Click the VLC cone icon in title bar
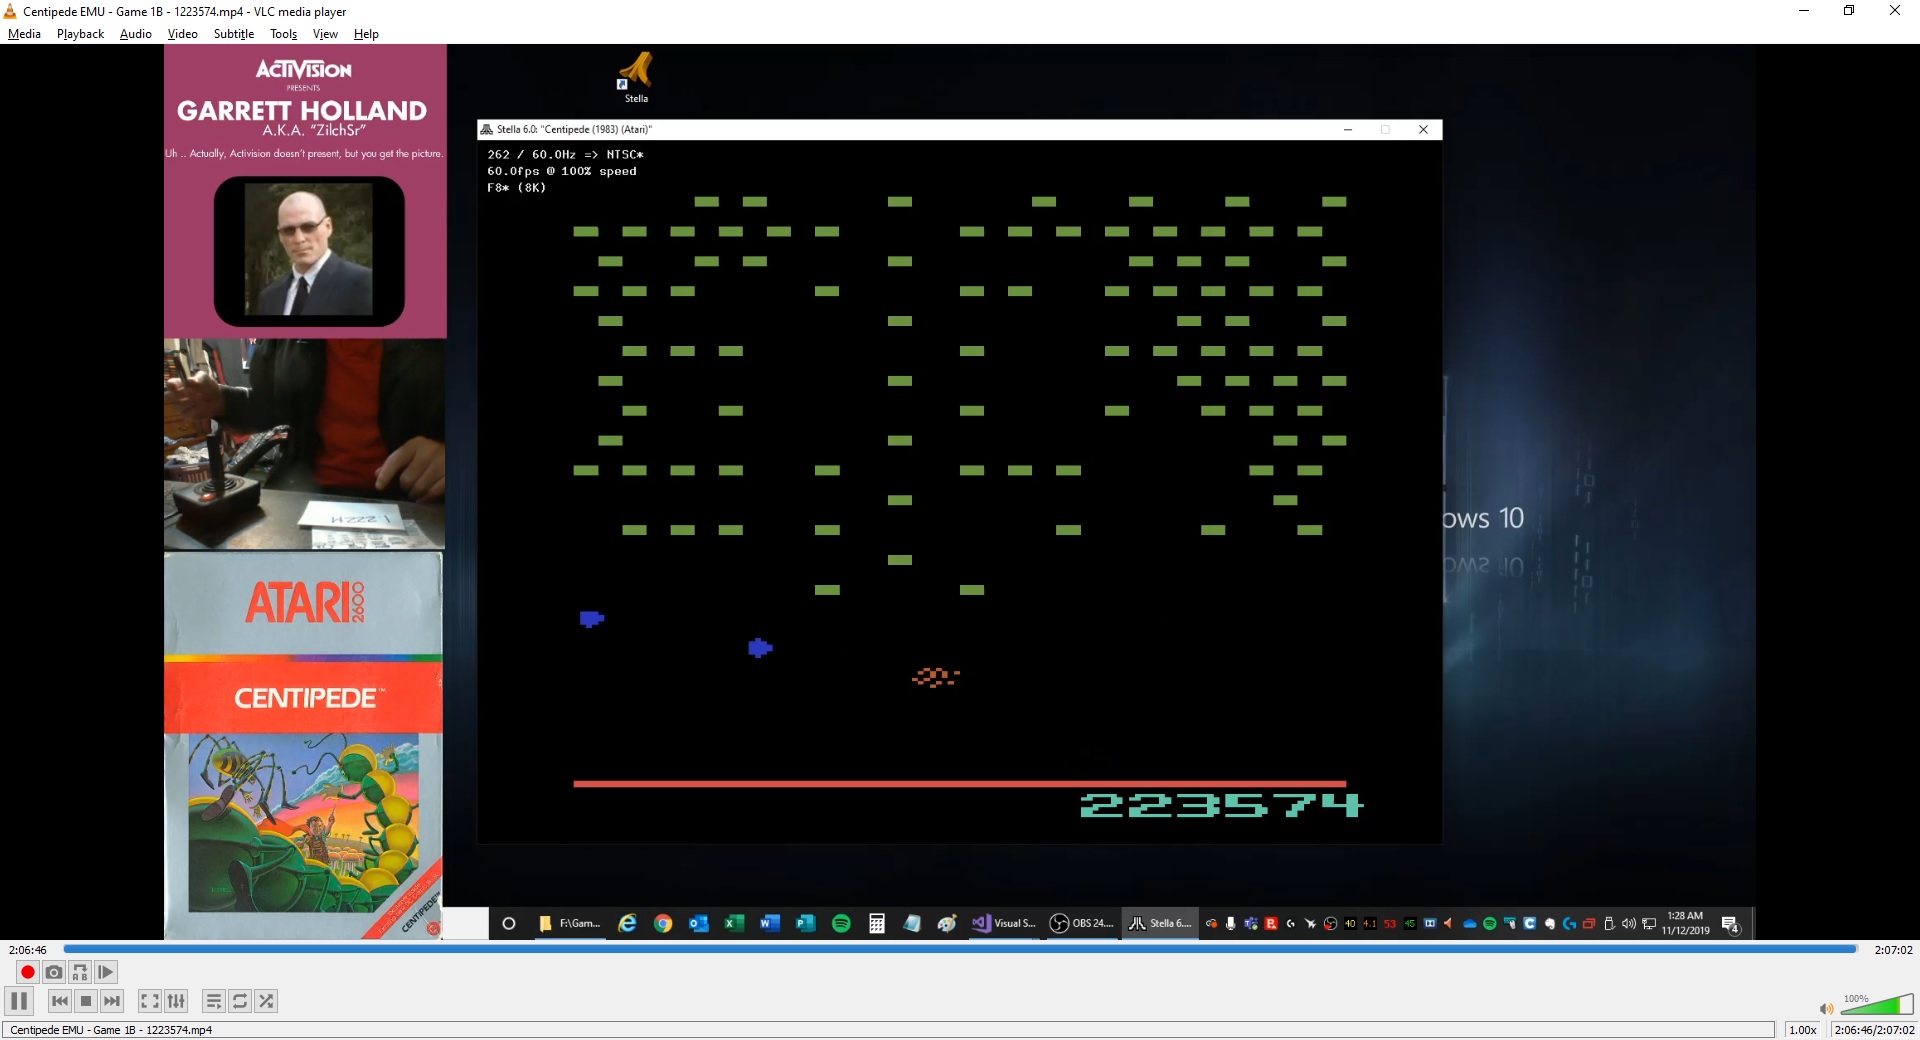This screenshot has width=1920, height=1040. (x=10, y=11)
